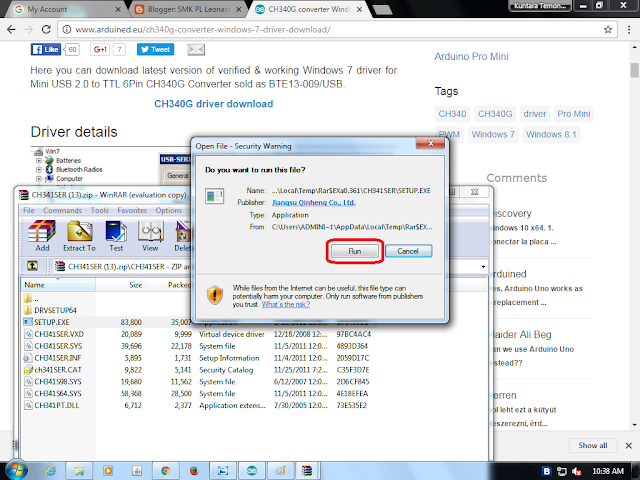Open Firefox from the taskbar
Screen dimensions: 640x480
point(194,471)
